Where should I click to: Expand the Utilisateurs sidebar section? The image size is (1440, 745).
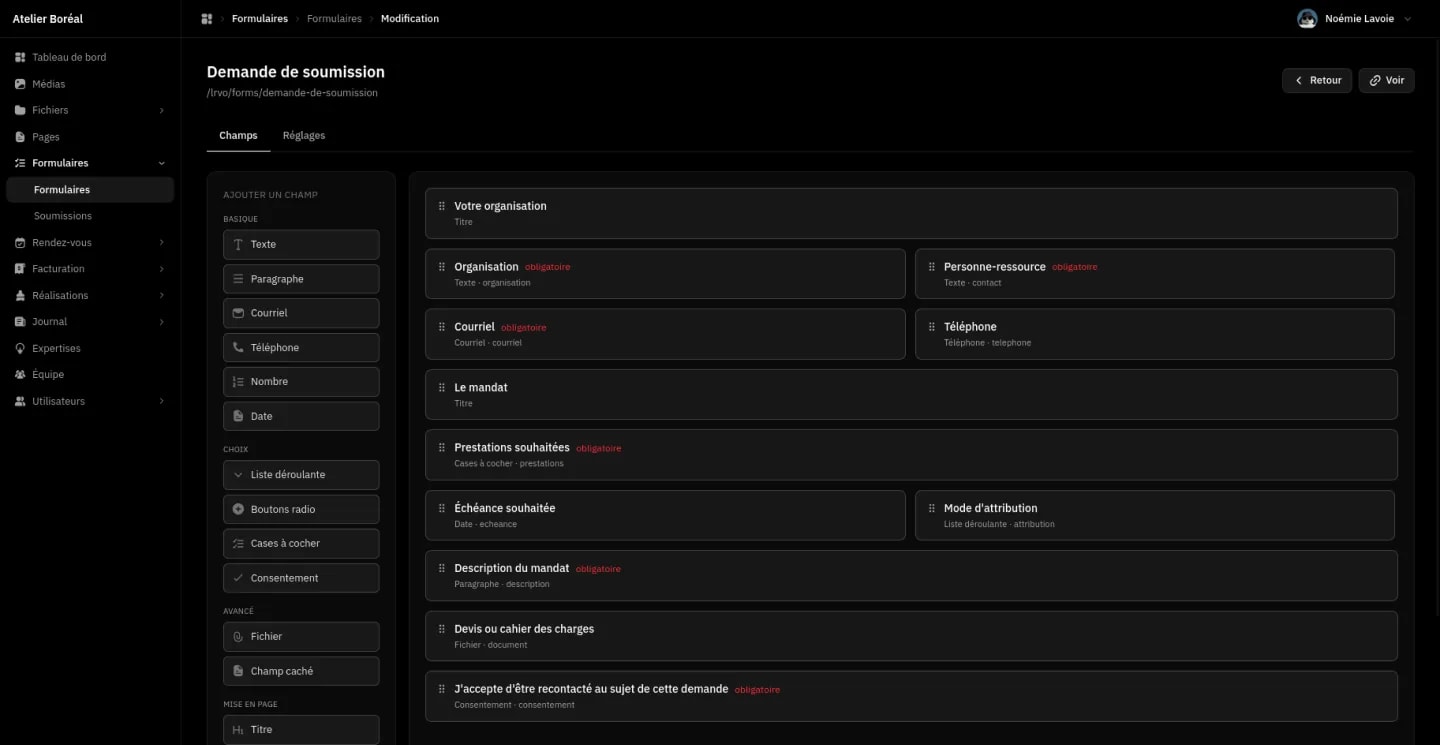coord(162,401)
